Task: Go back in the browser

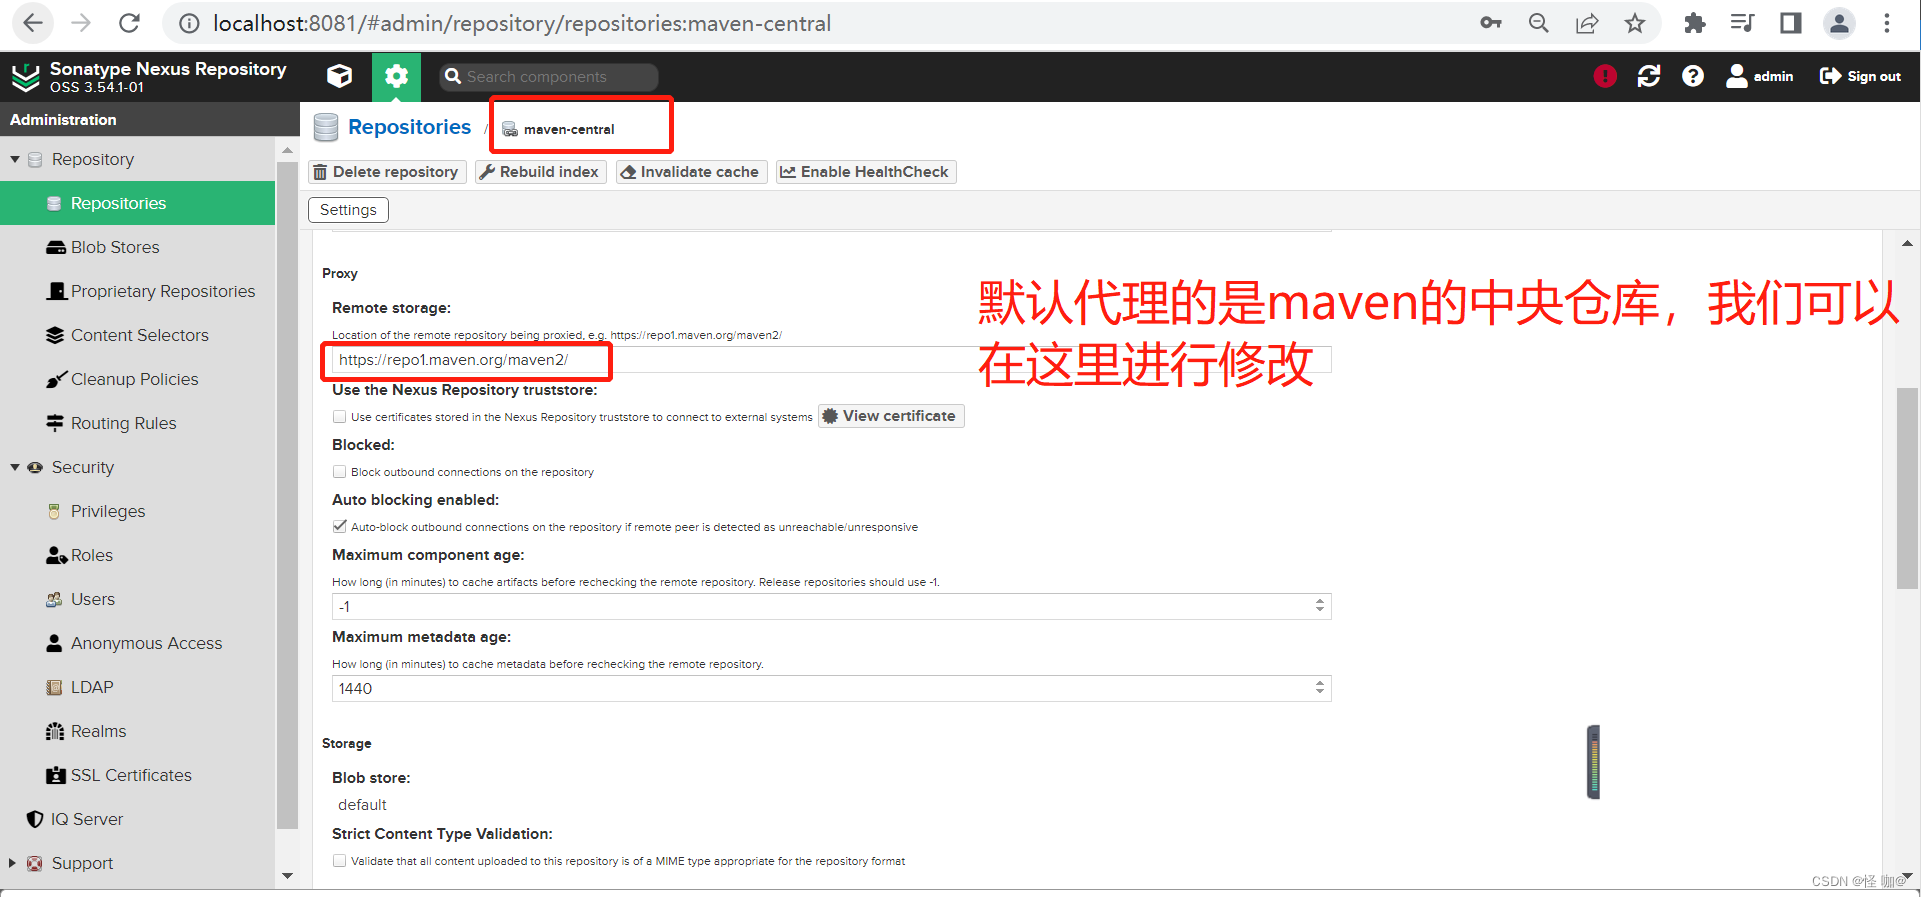Action: point(33,23)
